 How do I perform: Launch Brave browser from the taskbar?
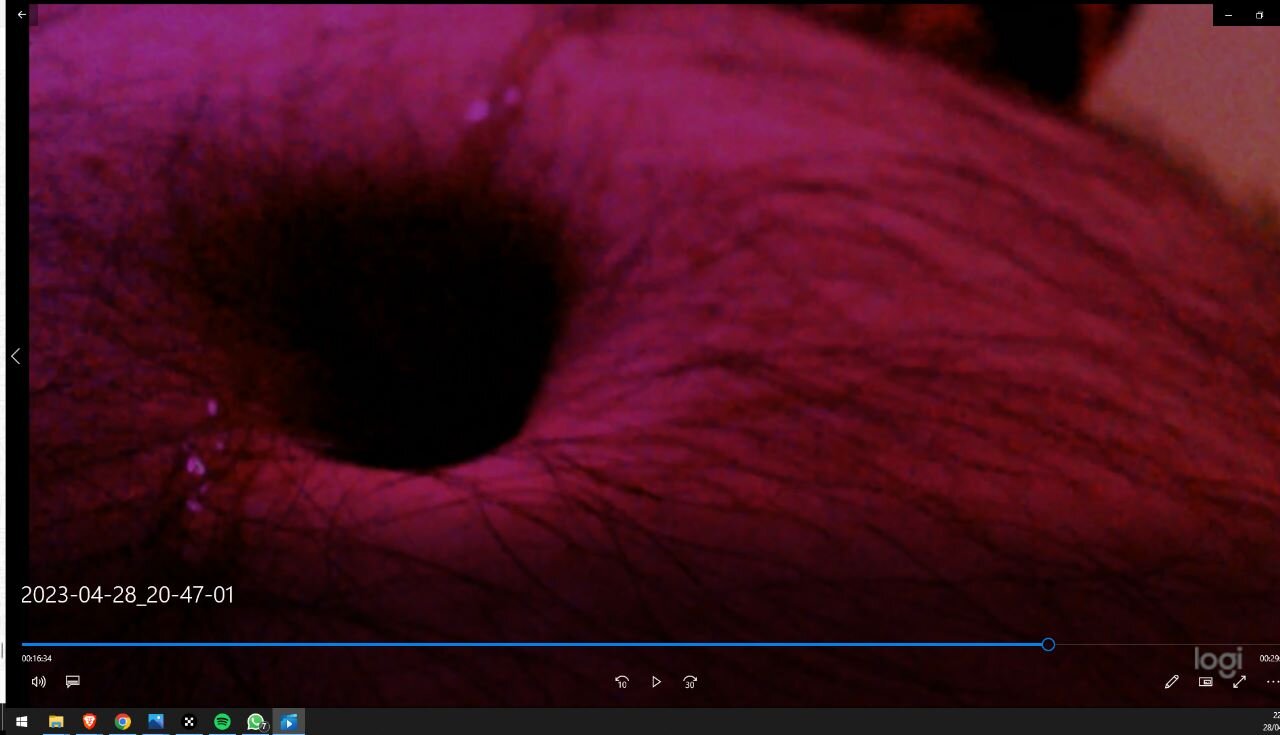click(89, 722)
